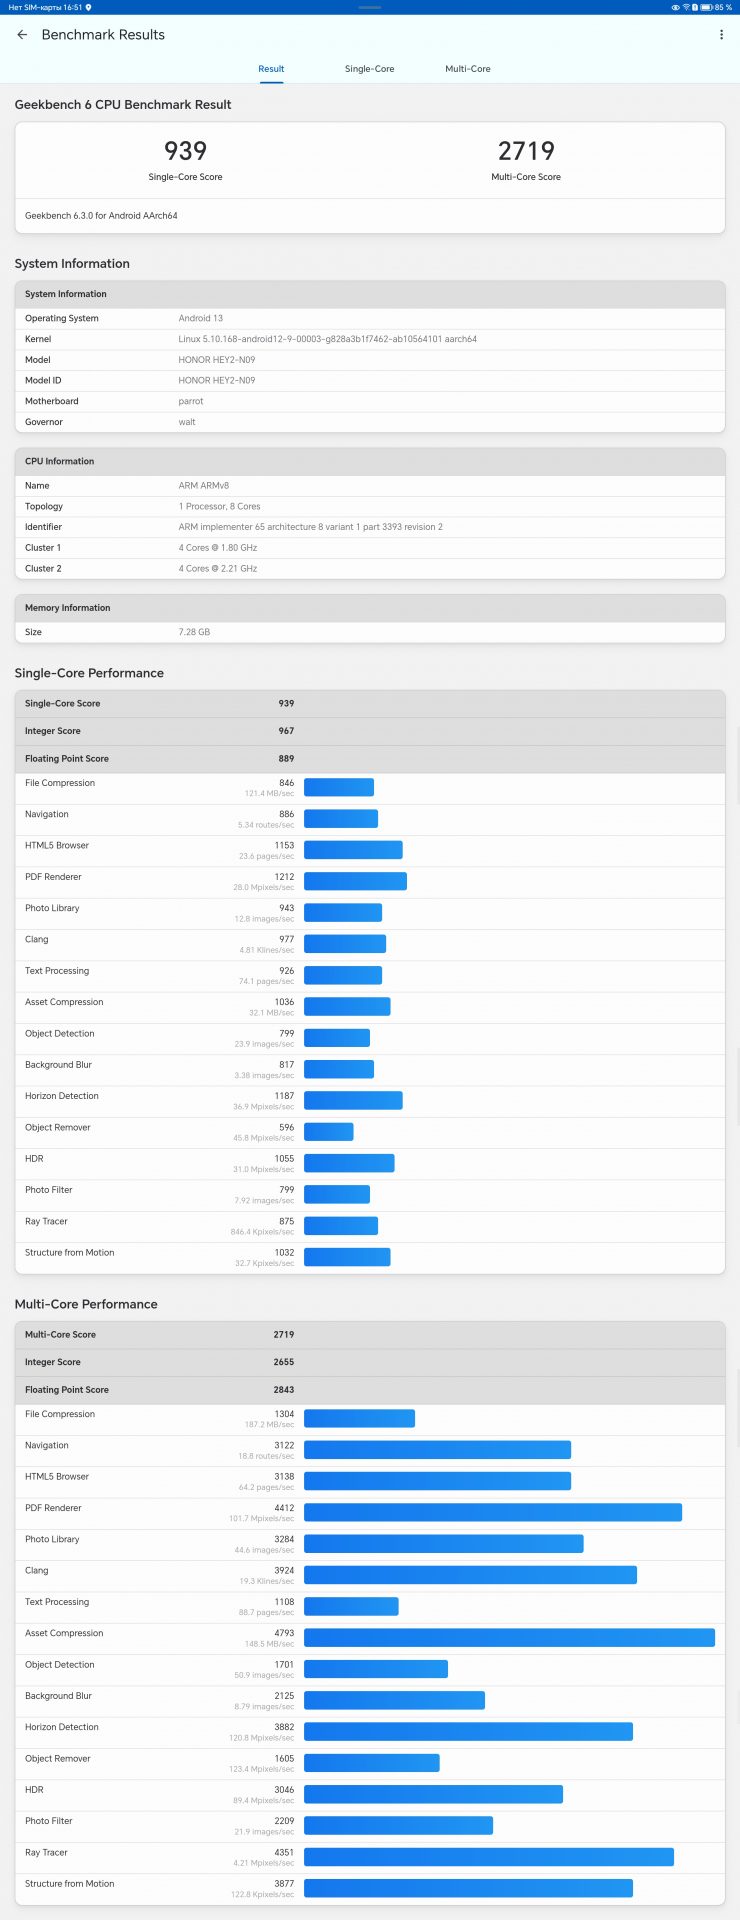Tap the System Information table header
This screenshot has height=1920, width=740.
pos(369,294)
